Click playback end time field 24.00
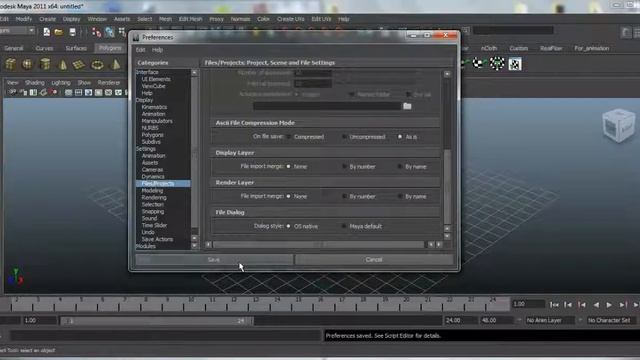 (460, 320)
